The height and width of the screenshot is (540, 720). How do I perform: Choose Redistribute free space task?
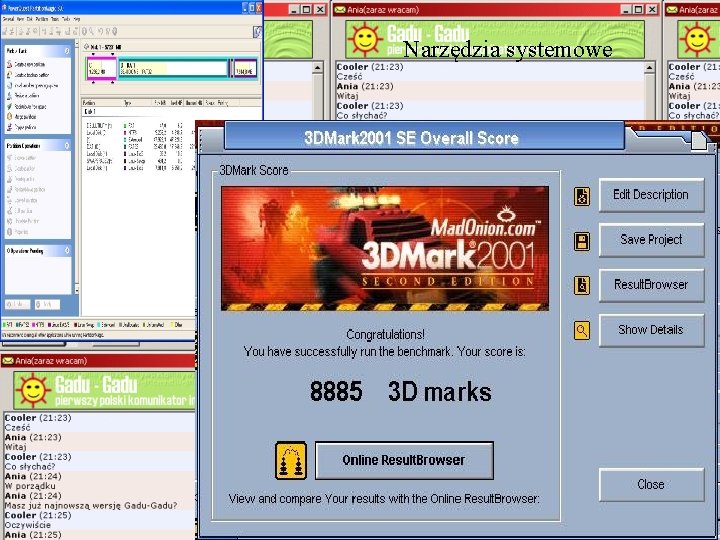(26, 107)
